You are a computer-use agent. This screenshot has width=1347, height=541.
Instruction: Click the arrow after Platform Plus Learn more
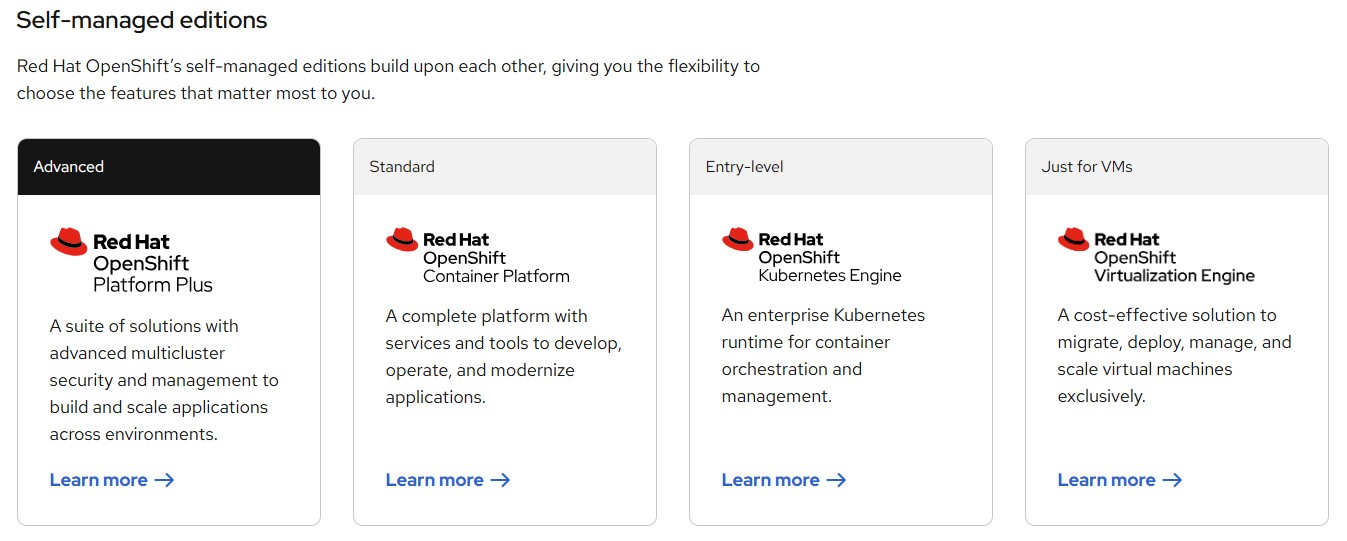click(x=165, y=480)
